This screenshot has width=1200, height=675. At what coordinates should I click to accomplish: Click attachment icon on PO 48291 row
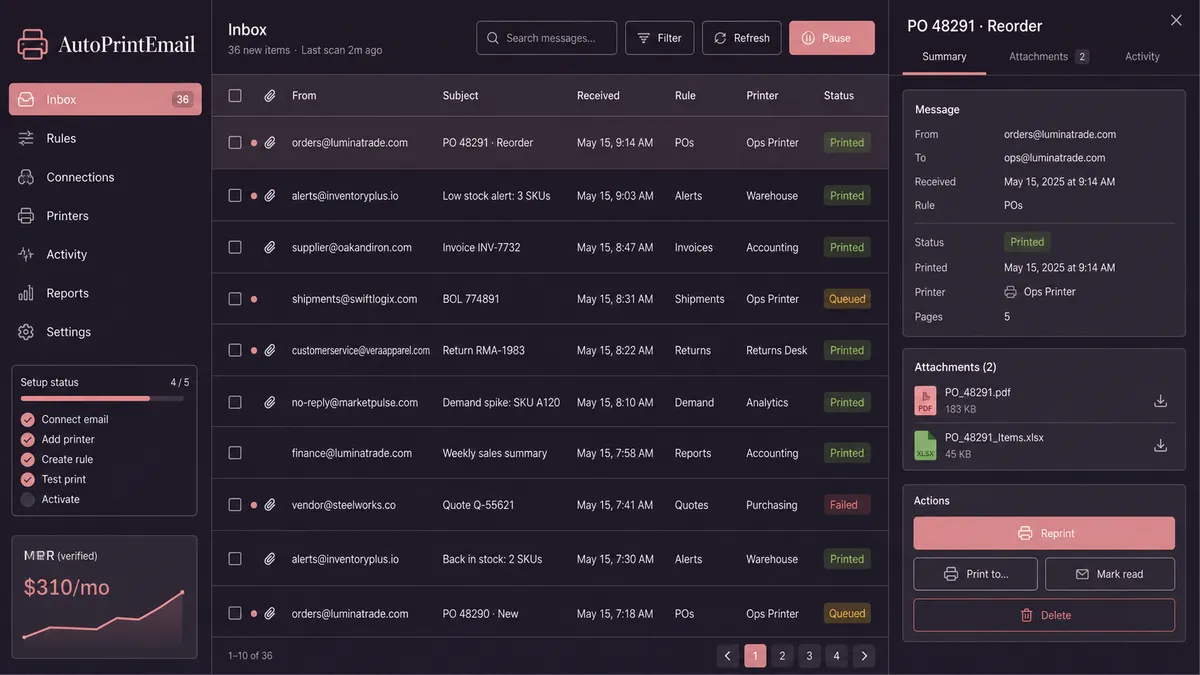(x=270, y=143)
